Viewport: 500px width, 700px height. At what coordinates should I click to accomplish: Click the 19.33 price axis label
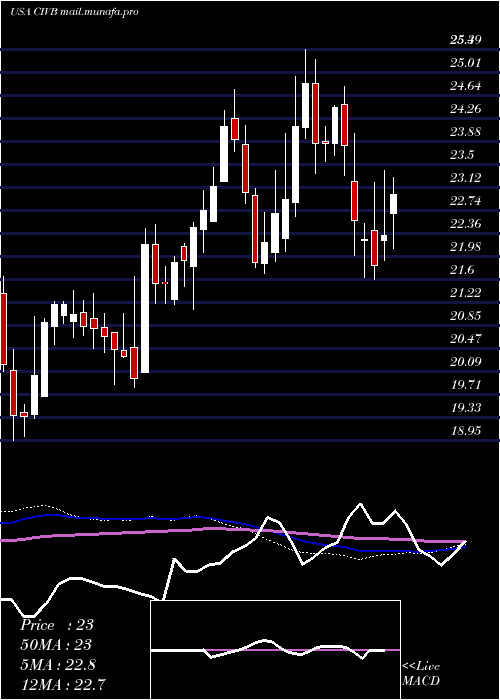pyautogui.click(x=465, y=408)
